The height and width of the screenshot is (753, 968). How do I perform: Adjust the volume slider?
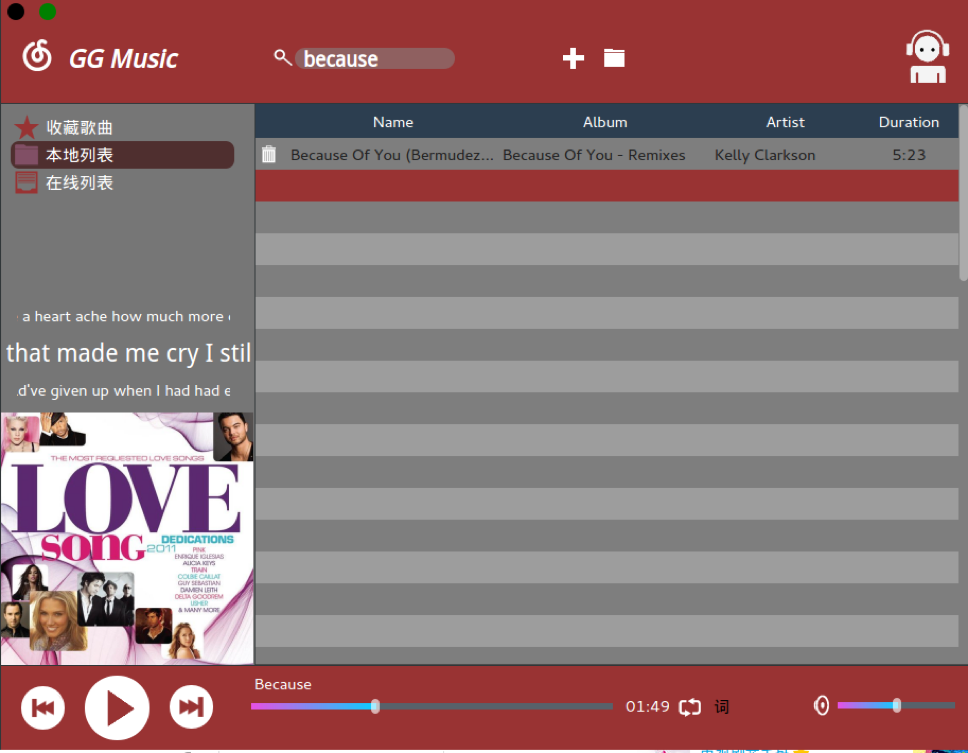click(896, 705)
